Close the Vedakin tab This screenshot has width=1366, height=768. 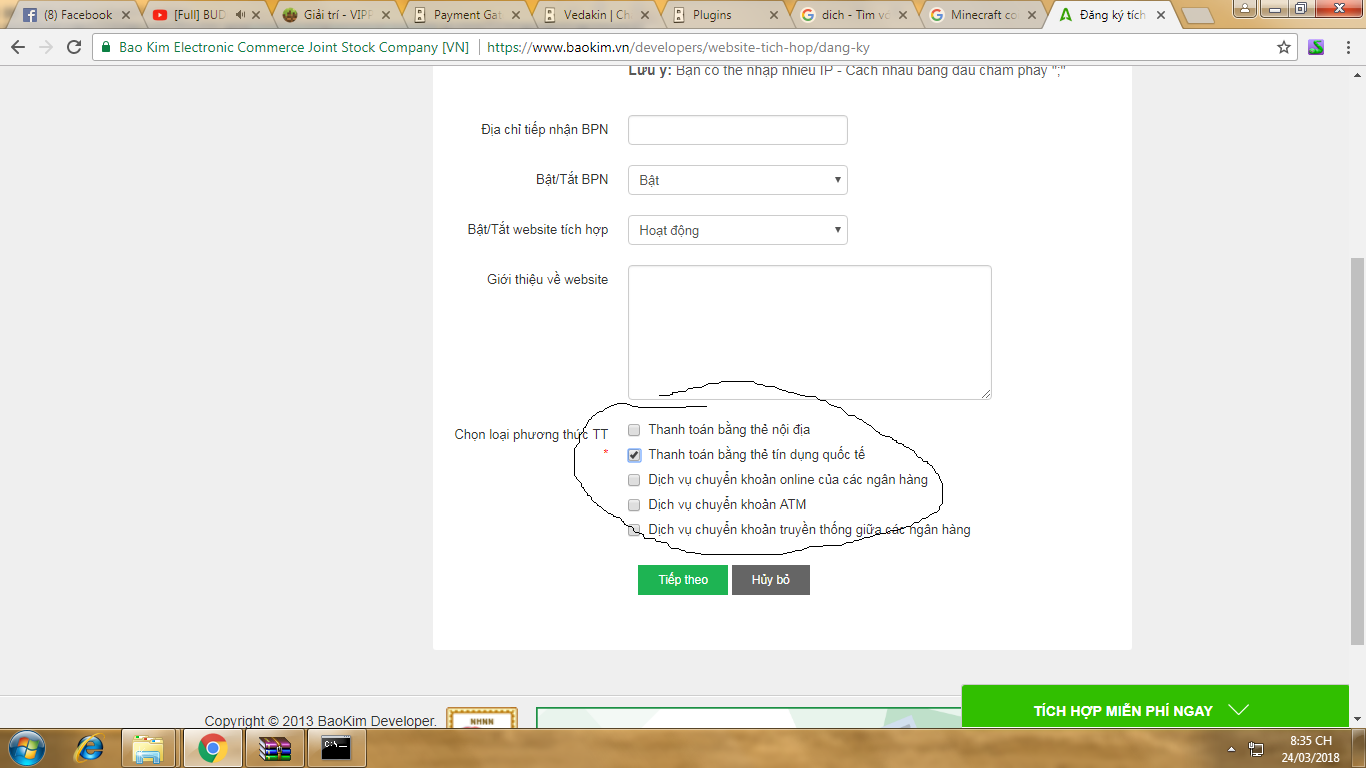pos(645,15)
